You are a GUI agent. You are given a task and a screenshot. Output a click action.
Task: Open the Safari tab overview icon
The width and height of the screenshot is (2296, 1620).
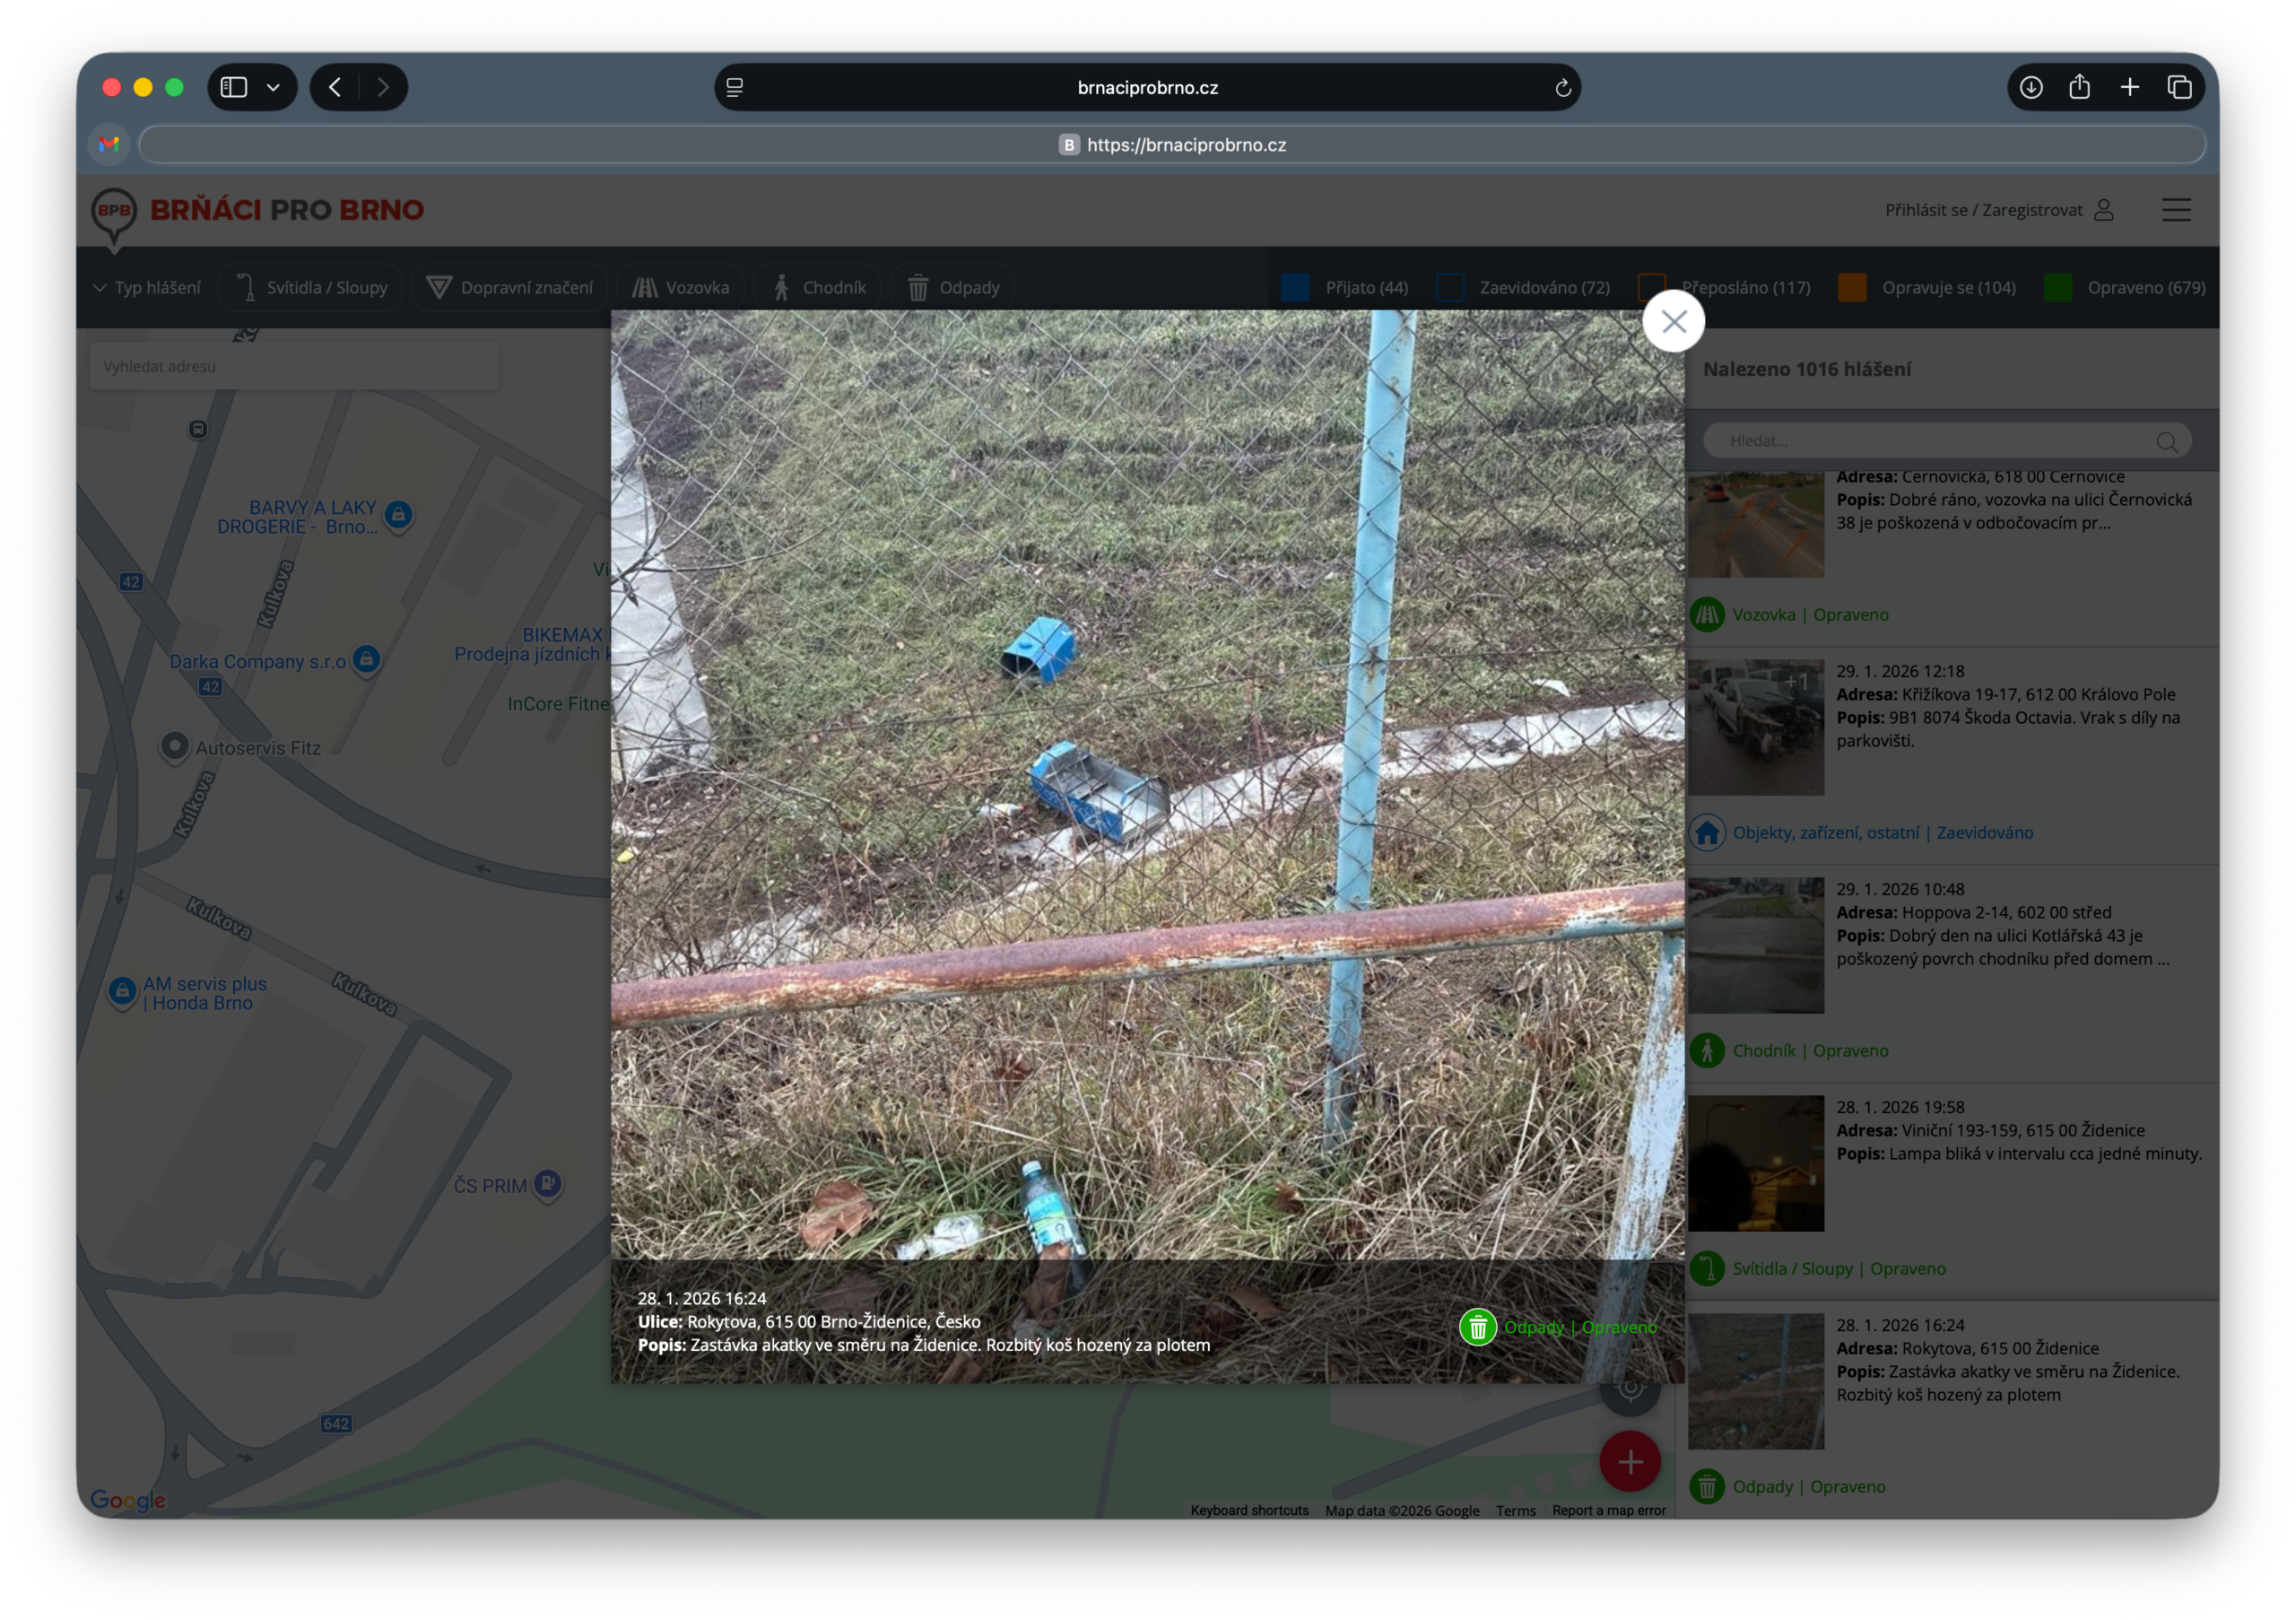pyautogui.click(x=2179, y=88)
